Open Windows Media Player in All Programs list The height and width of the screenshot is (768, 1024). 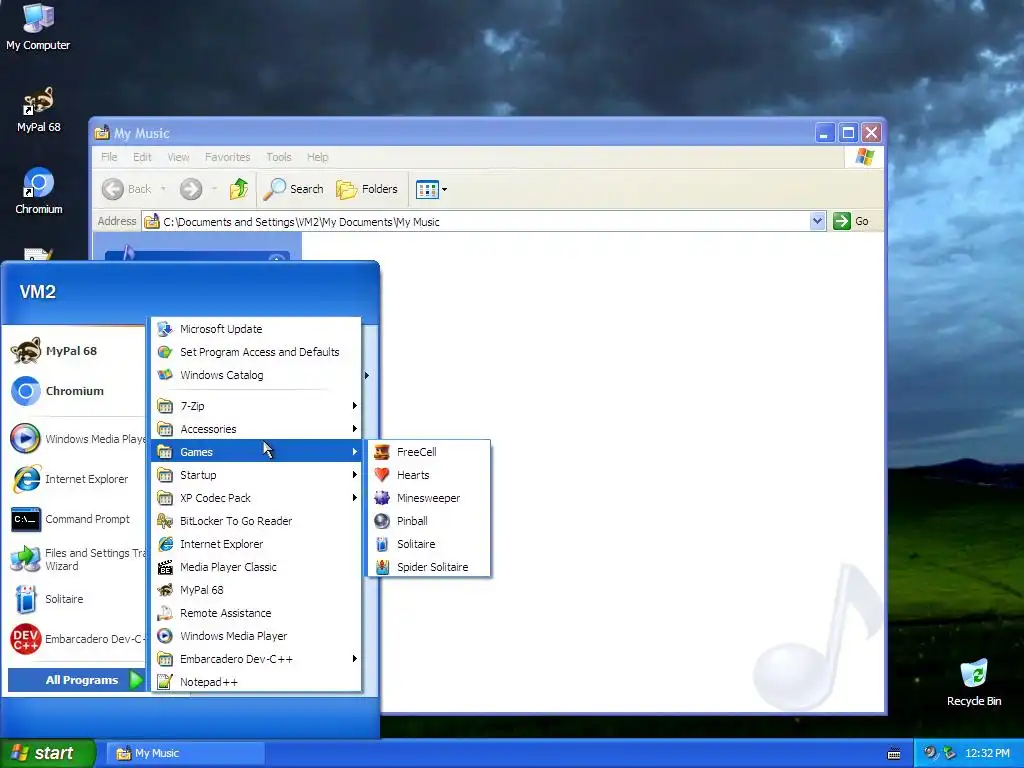(x=256, y=635)
